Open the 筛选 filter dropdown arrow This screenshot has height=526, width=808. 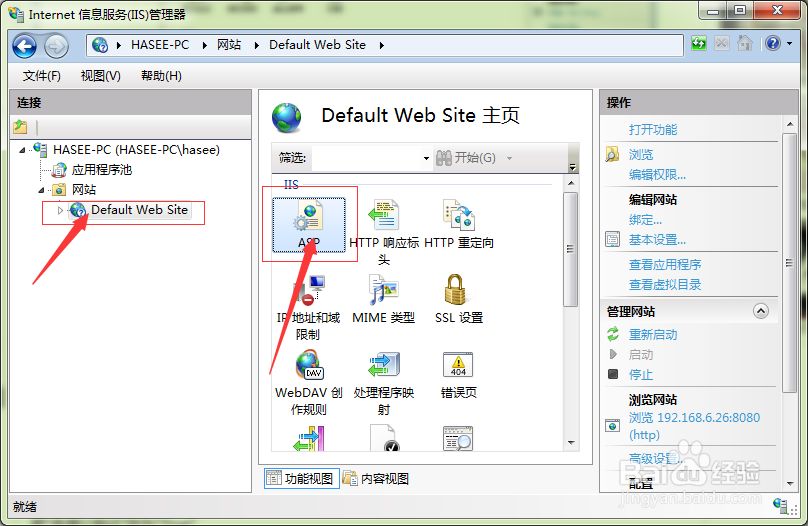click(426, 158)
